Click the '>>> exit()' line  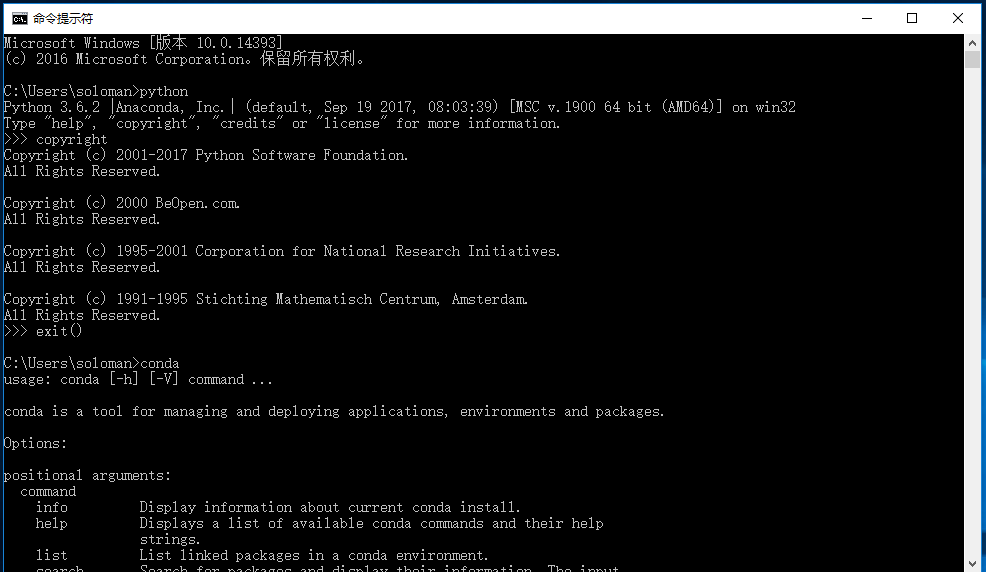coord(43,331)
